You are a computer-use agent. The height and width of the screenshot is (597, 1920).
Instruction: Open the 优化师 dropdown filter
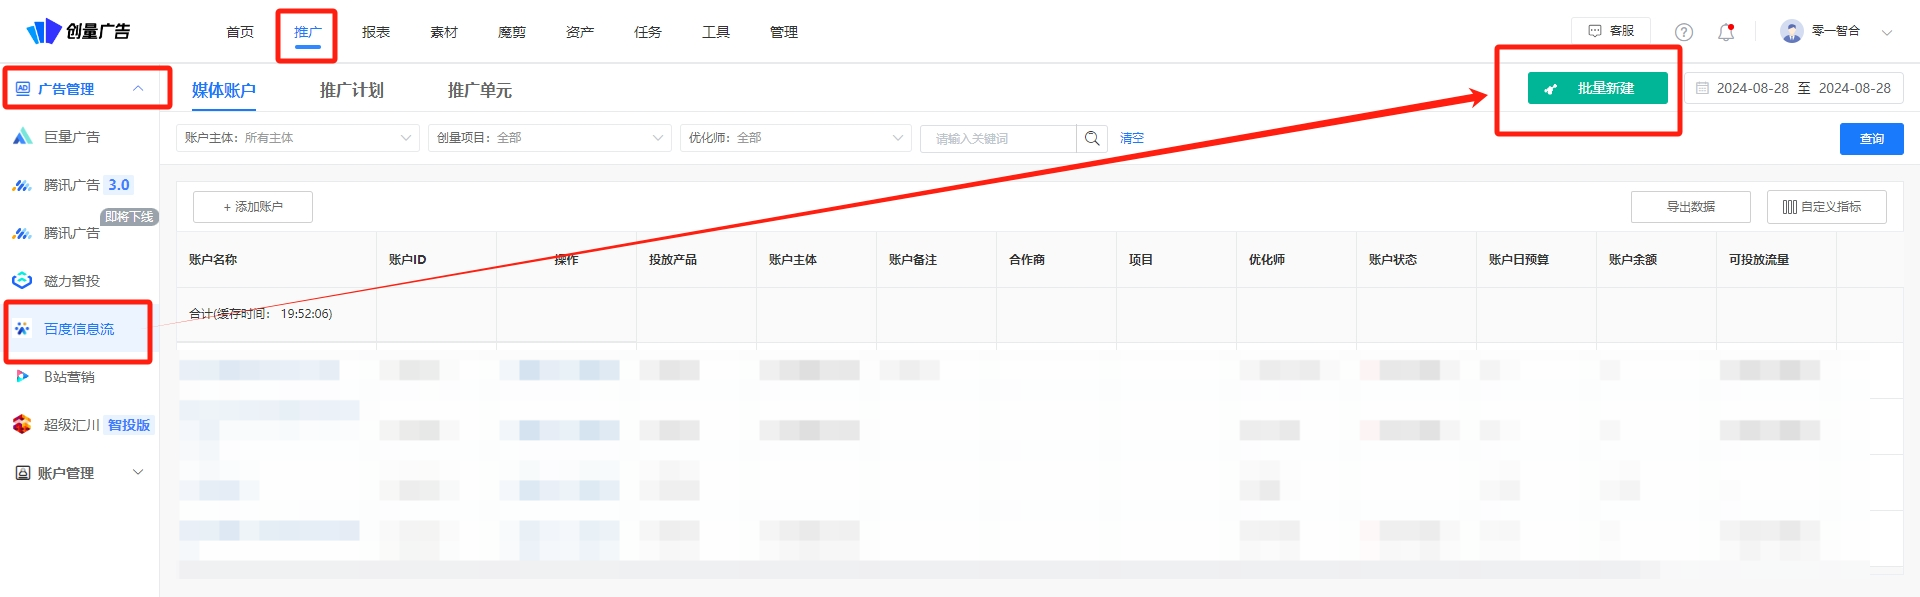coord(795,138)
